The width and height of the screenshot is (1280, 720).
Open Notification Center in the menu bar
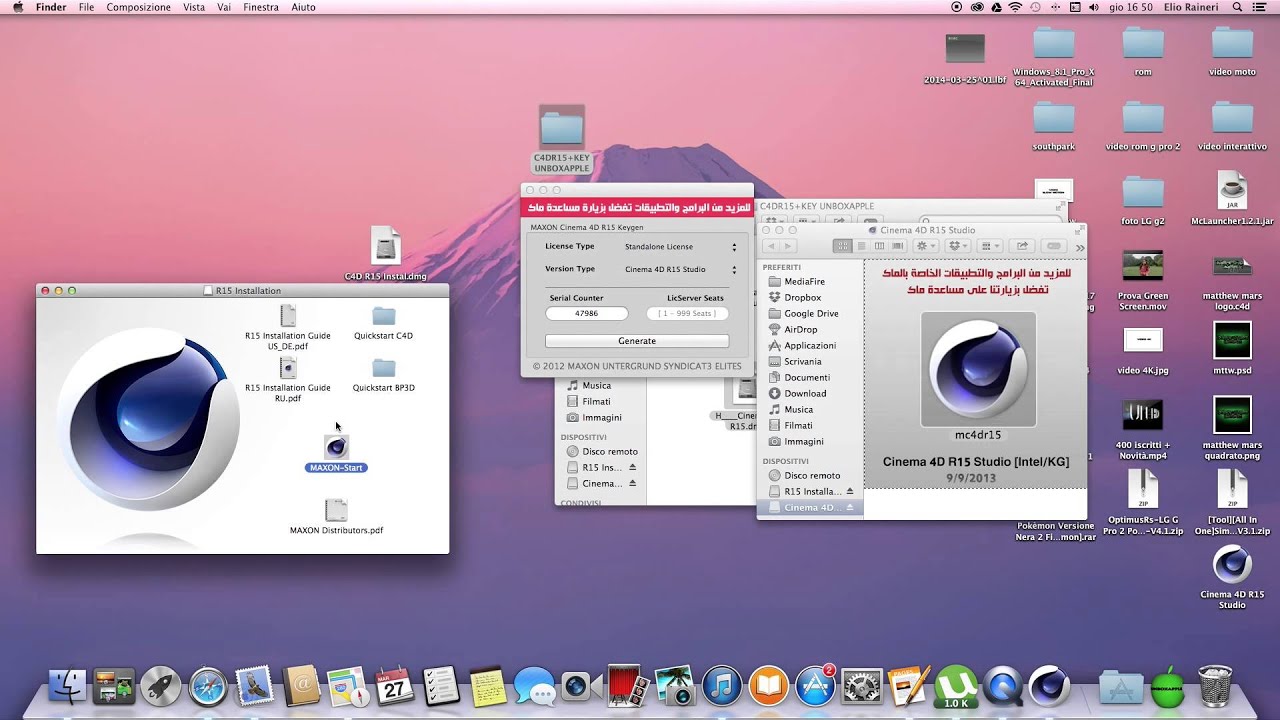point(1262,7)
